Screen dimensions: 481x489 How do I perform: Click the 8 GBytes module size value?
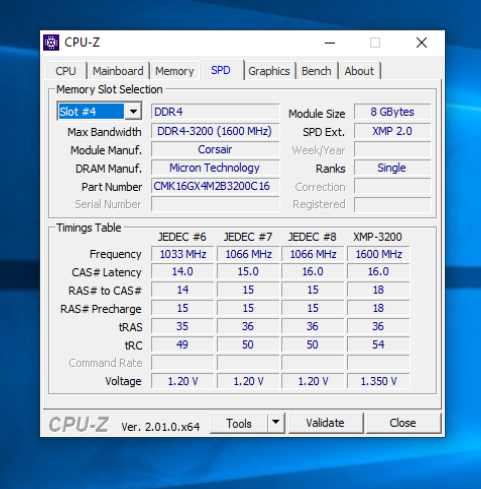[392, 112]
